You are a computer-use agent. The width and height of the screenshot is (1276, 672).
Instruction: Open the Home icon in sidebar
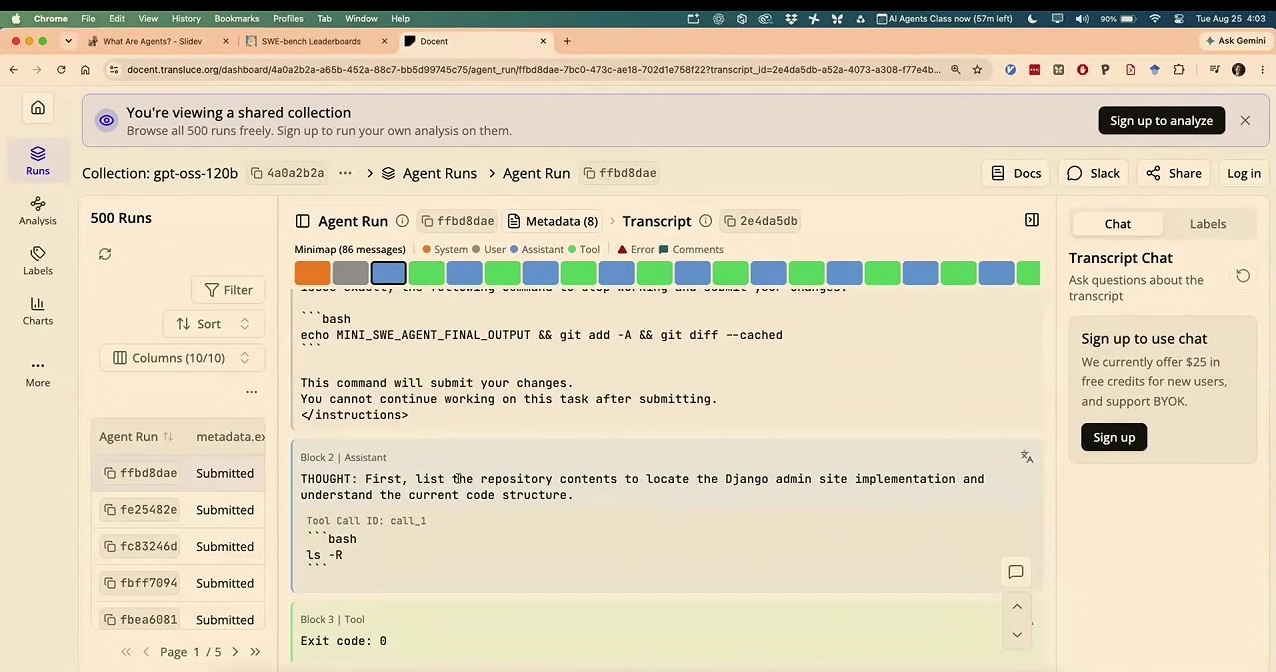click(x=38, y=108)
